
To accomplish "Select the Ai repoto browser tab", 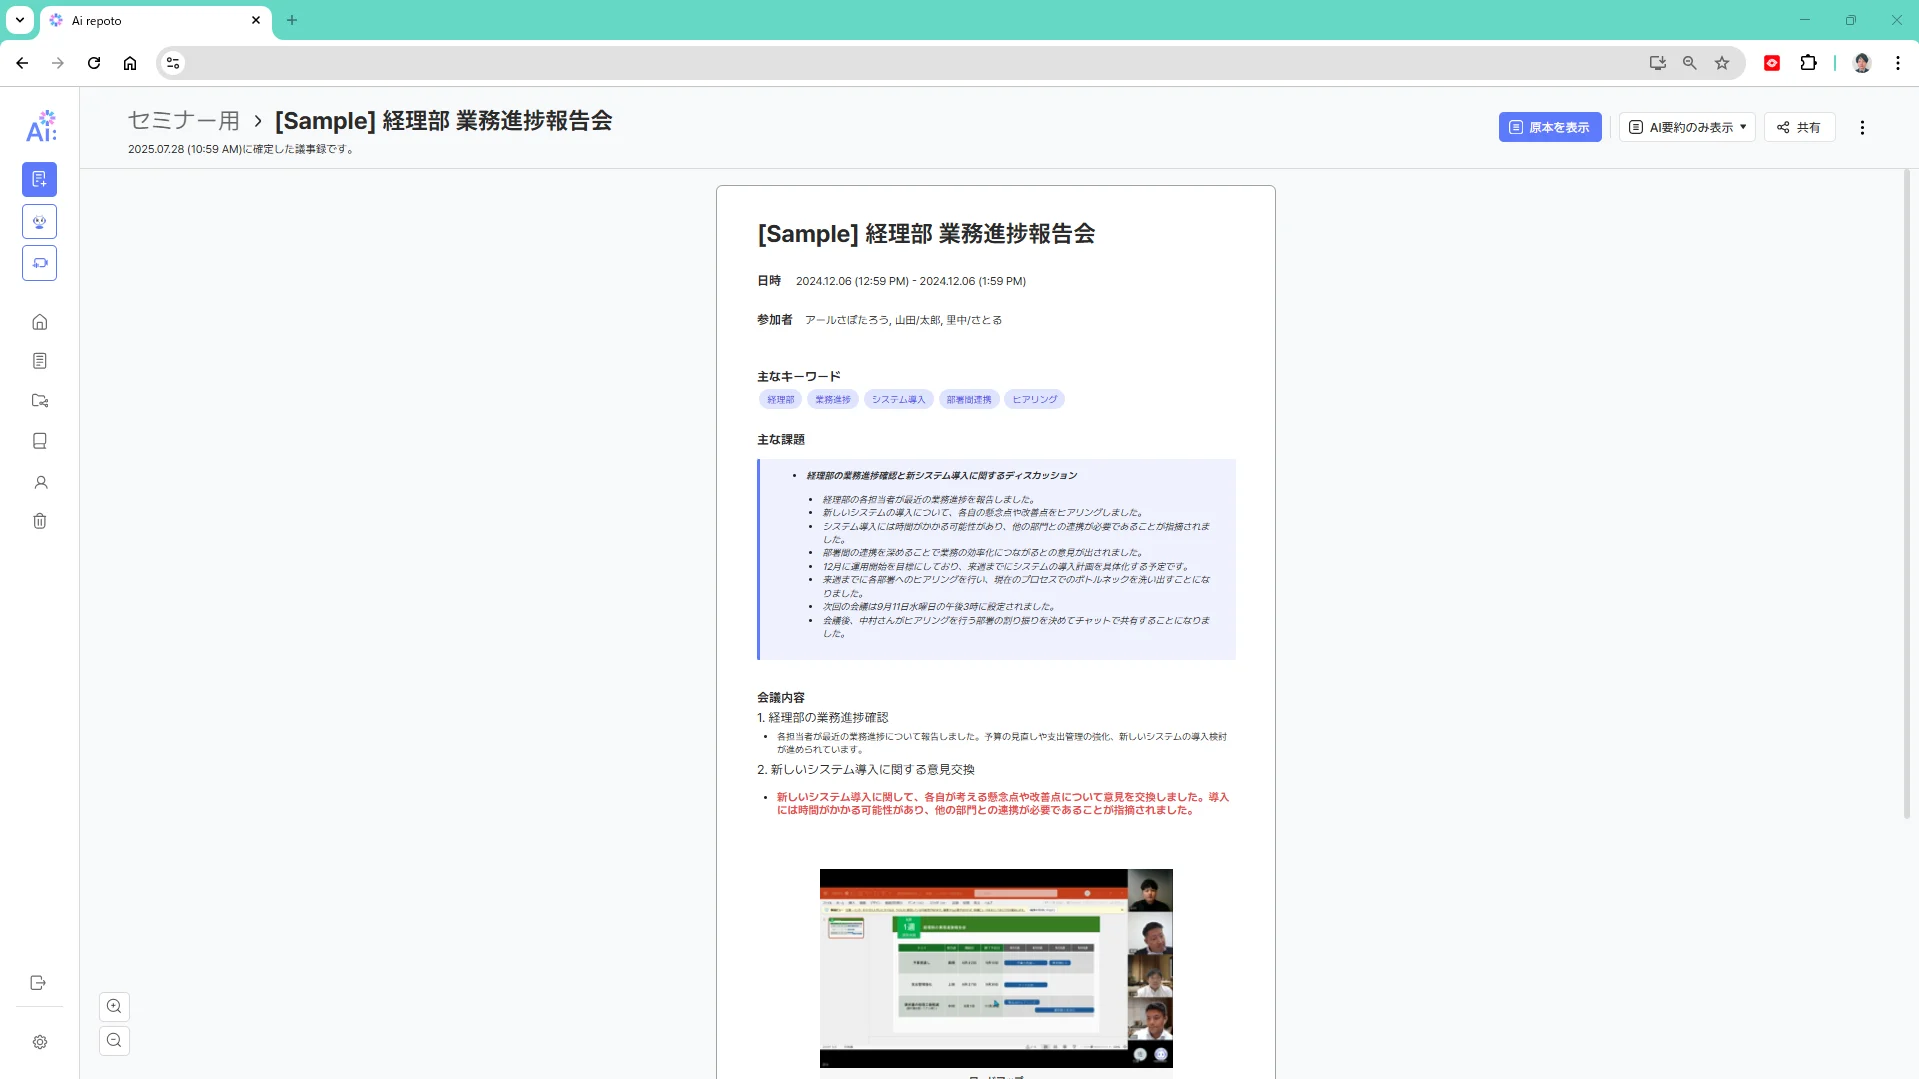I will click(155, 21).
